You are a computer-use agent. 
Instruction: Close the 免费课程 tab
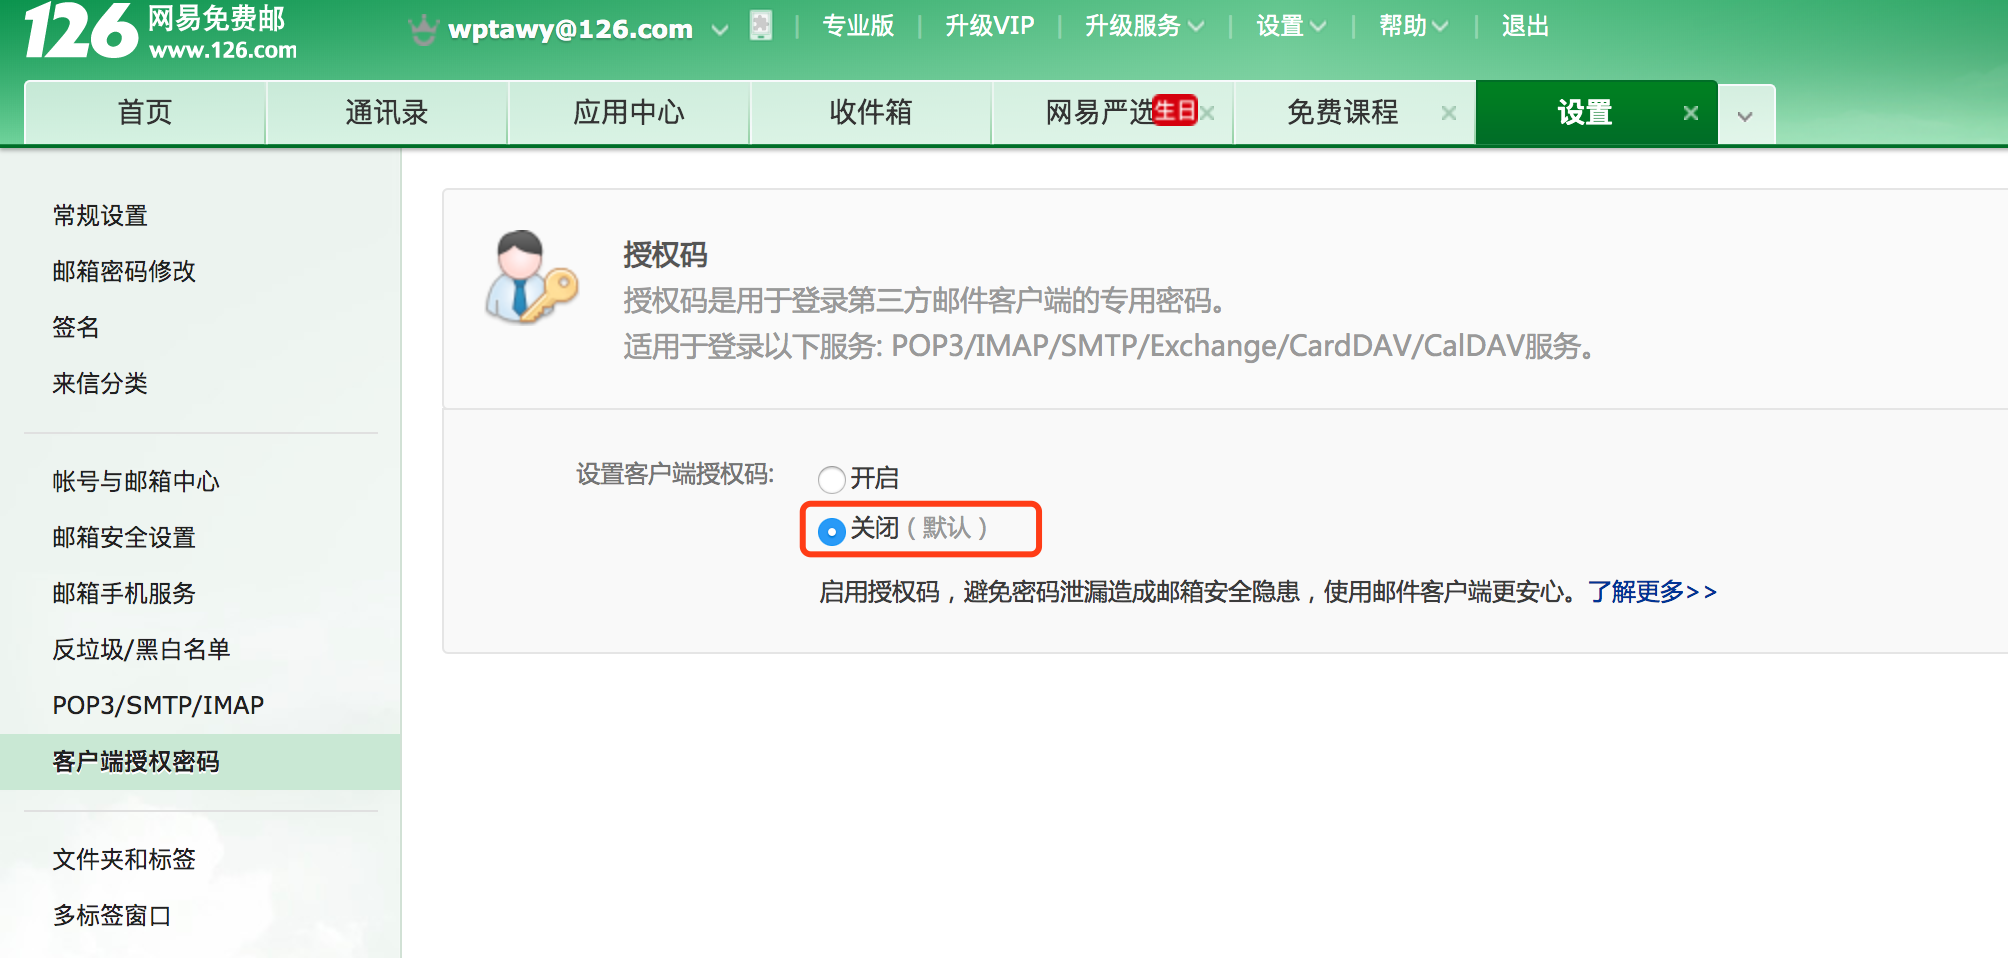(x=1448, y=113)
